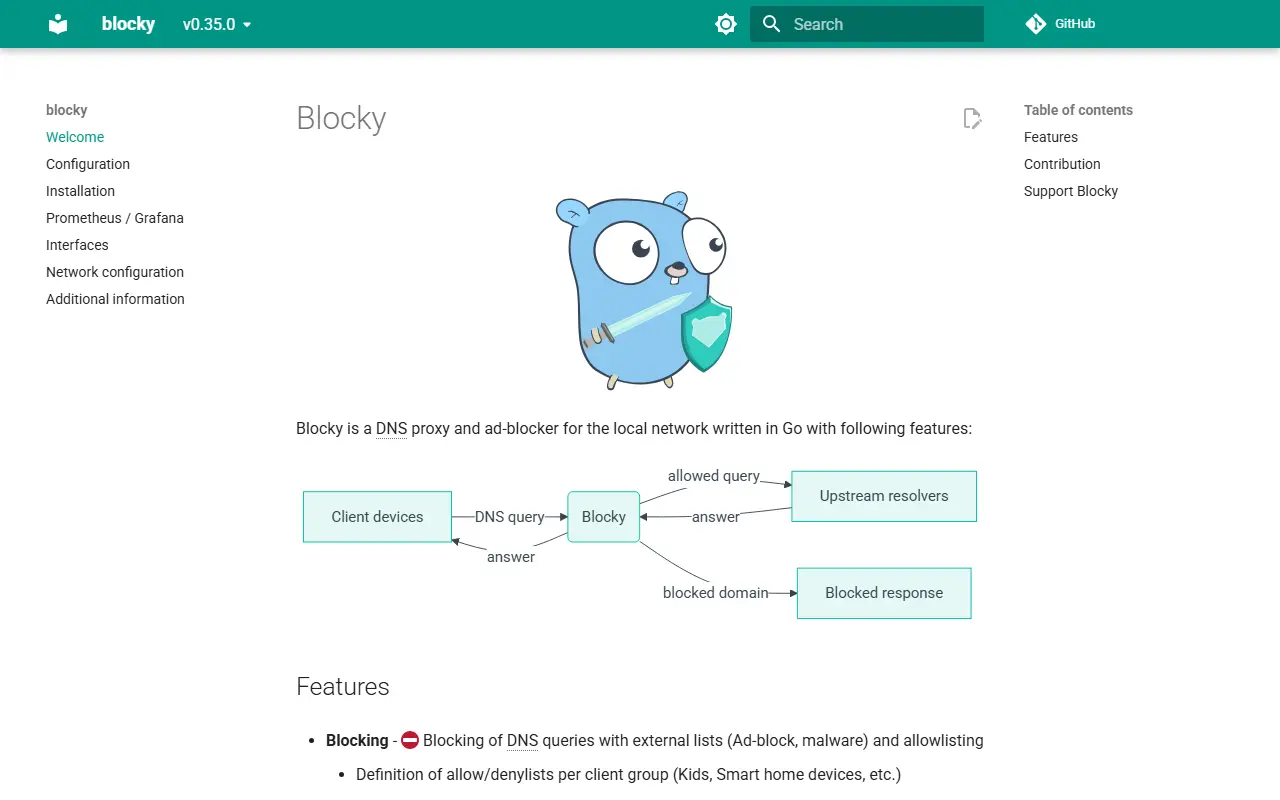Go to Configuration page
Screen dimensions: 1280x800
88,164
